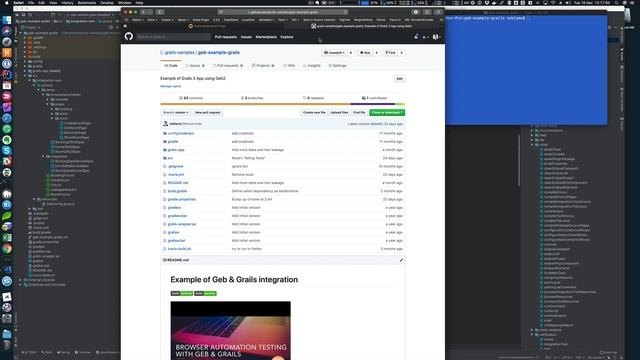Focus the GitHub search field
This screenshot has height=360, width=640.
click(173, 37)
